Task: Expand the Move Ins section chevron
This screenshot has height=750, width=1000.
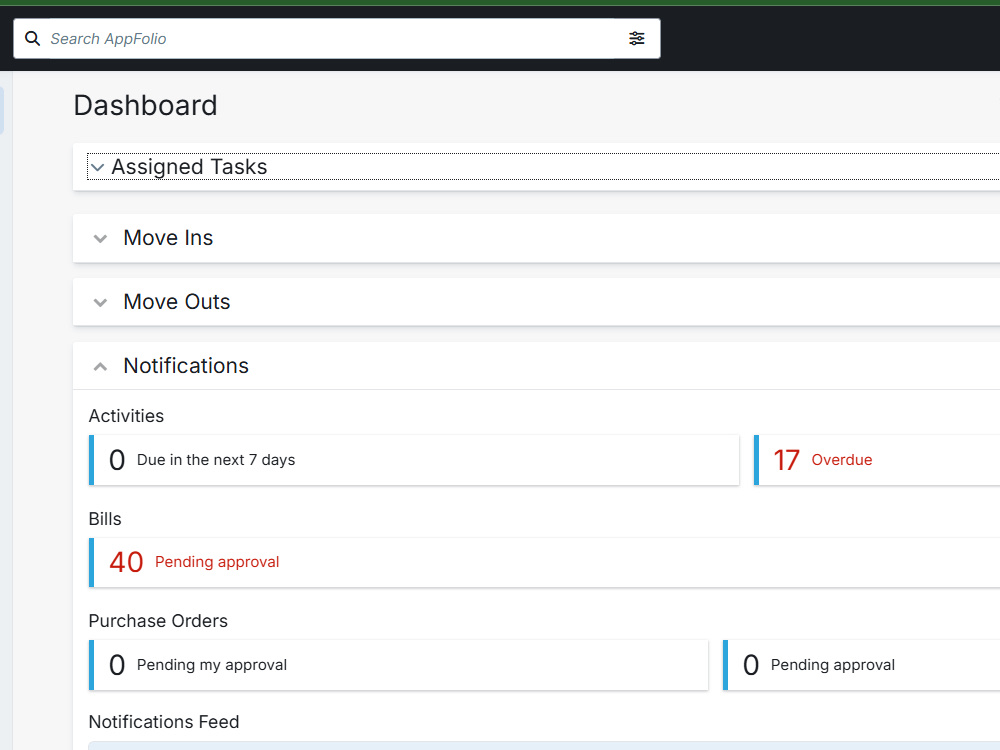Action: click(x=100, y=239)
